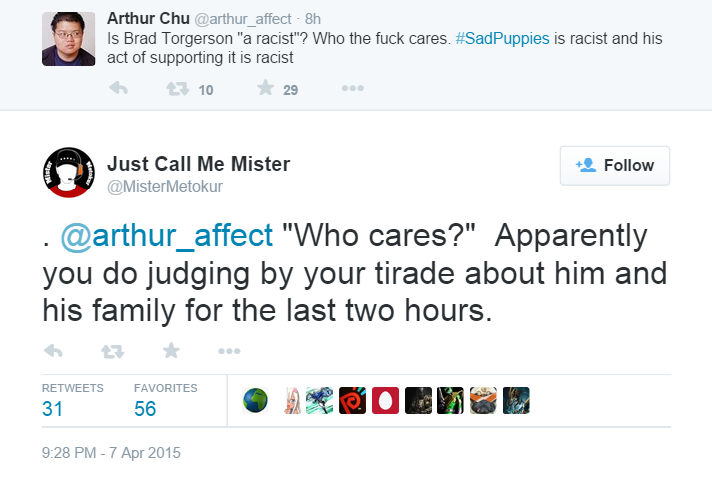Reply to Arthur Chu's tweet
Image resolution: width=712 pixels, height=496 pixels.
119,88
